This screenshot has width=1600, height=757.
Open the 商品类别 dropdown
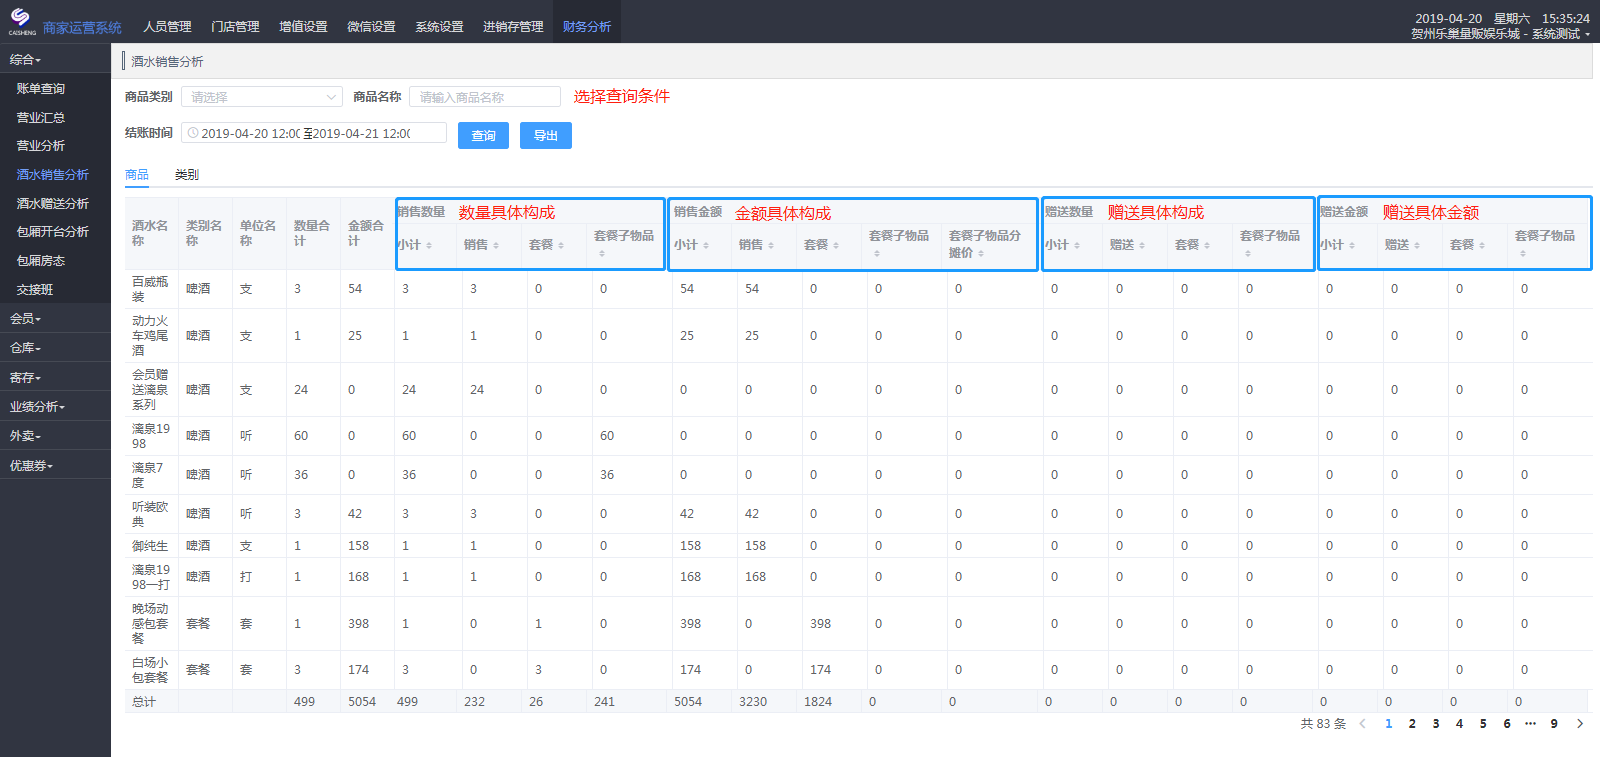pyautogui.click(x=262, y=97)
